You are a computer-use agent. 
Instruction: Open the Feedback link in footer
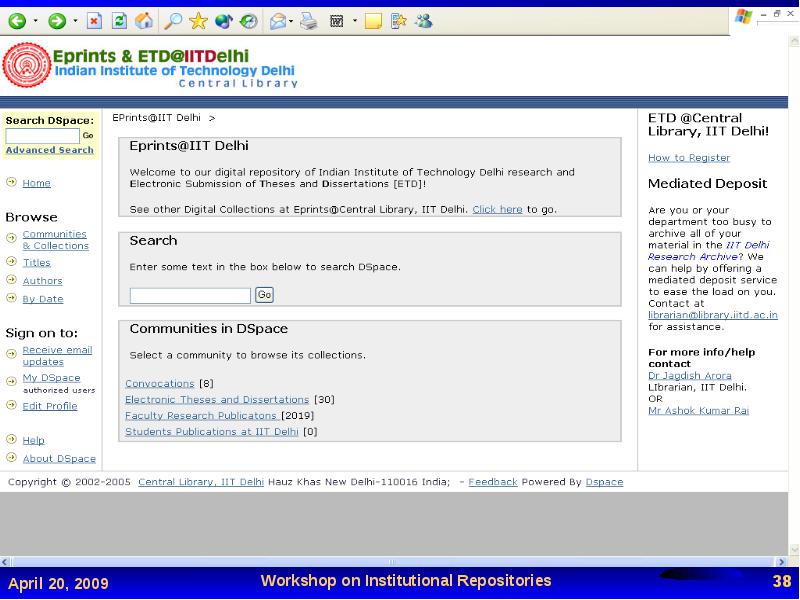[493, 482]
